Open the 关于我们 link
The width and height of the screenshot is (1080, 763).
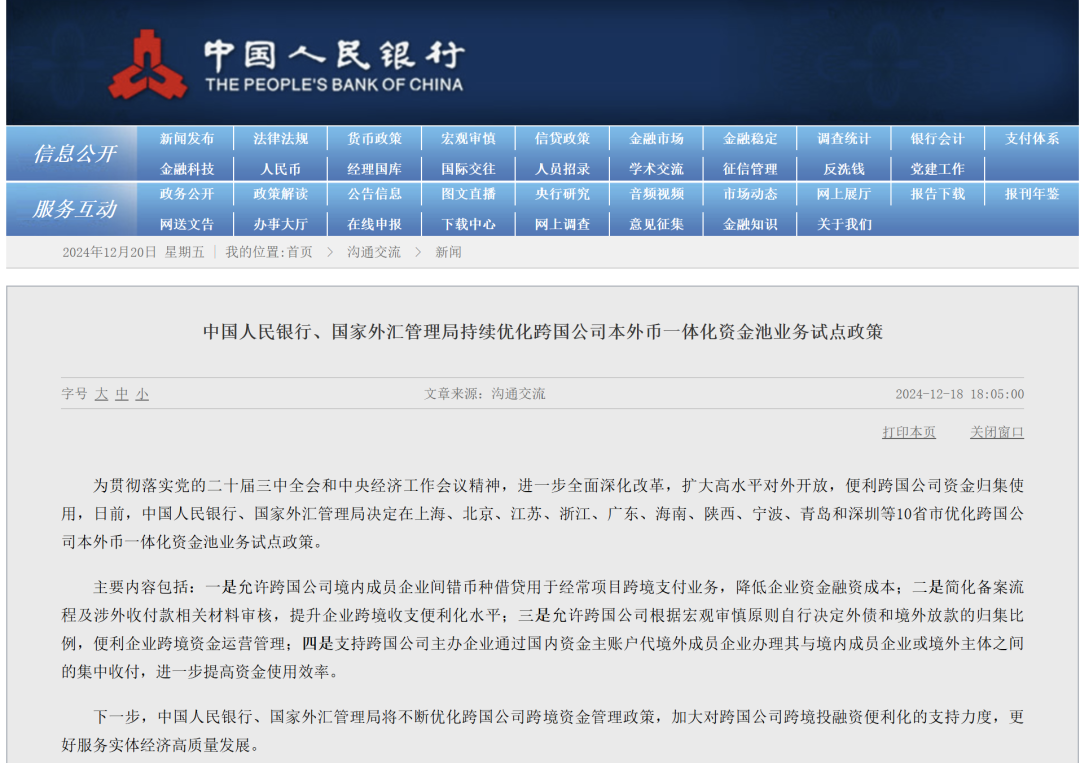[x=844, y=224]
